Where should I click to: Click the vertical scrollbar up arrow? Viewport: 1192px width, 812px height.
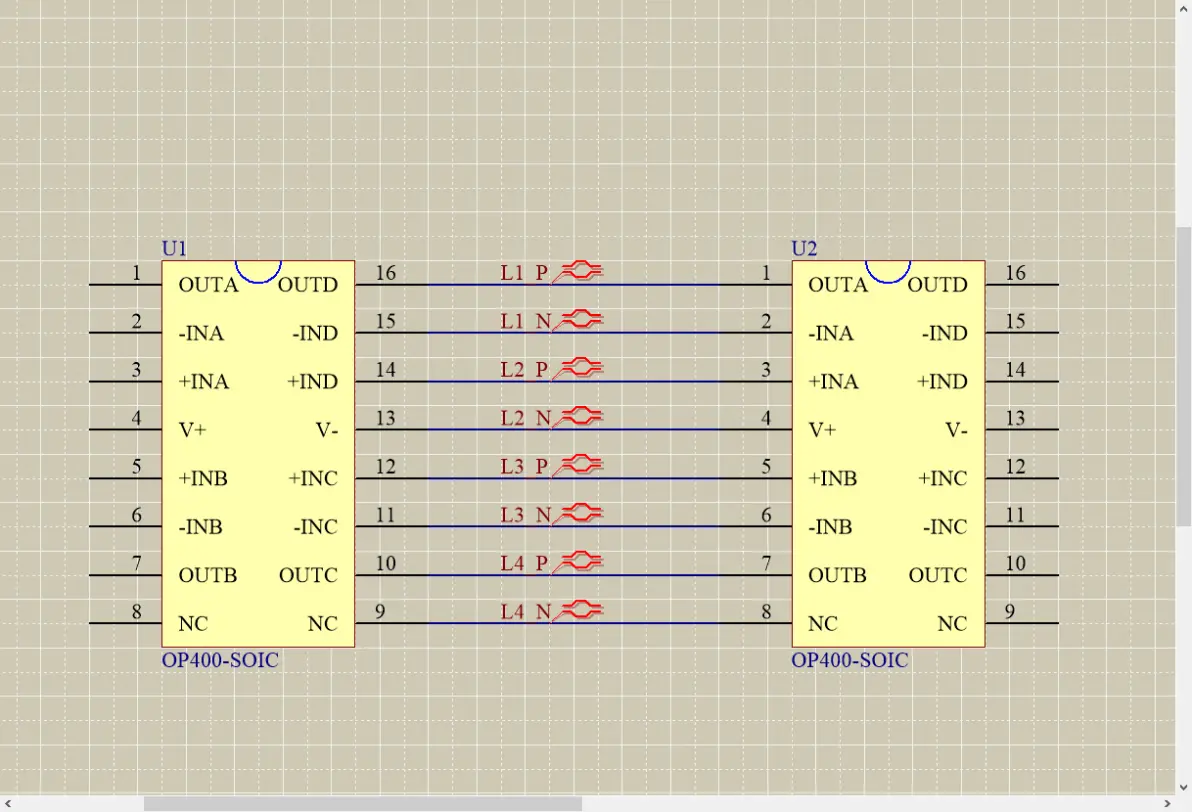[x=1184, y=8]
